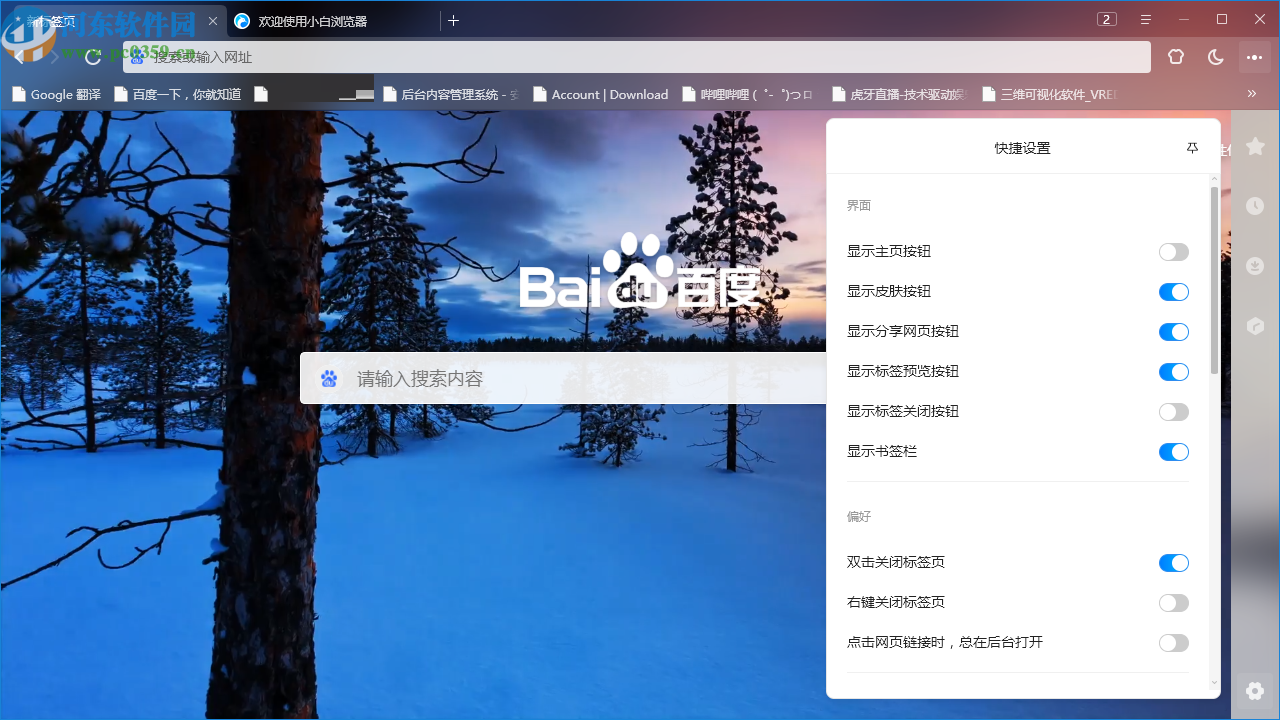
Task: Turn off 双击关闭标签页 switch
Action: 1173,562
